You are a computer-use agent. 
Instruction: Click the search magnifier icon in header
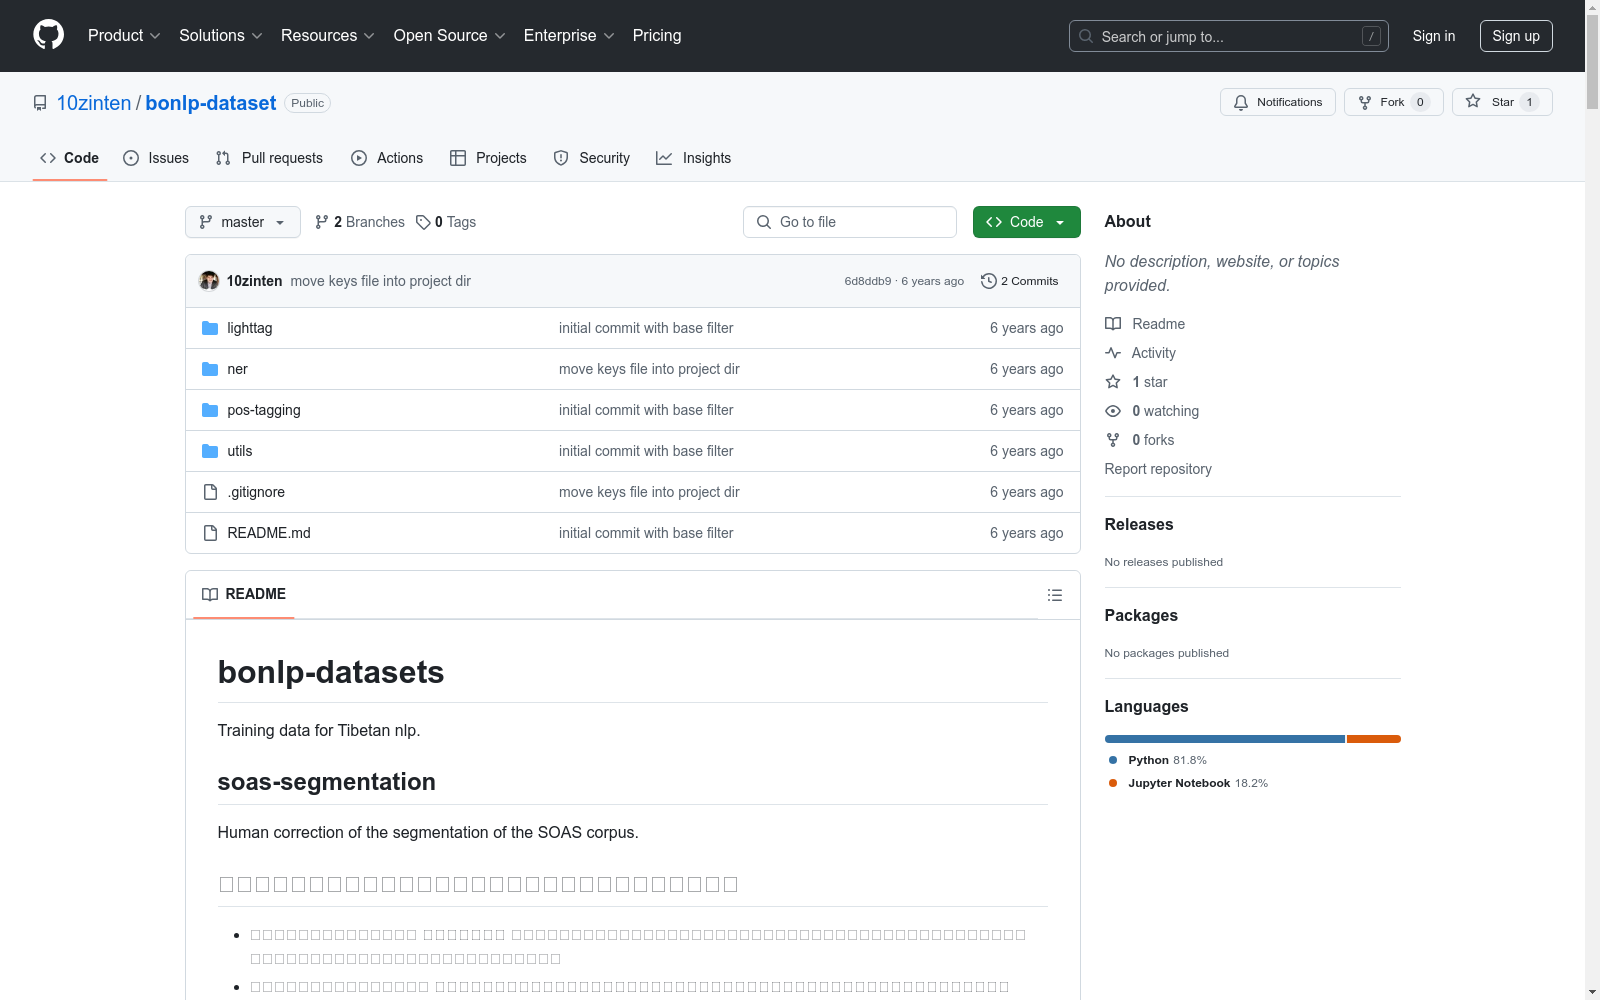[x=1086, y=36]
